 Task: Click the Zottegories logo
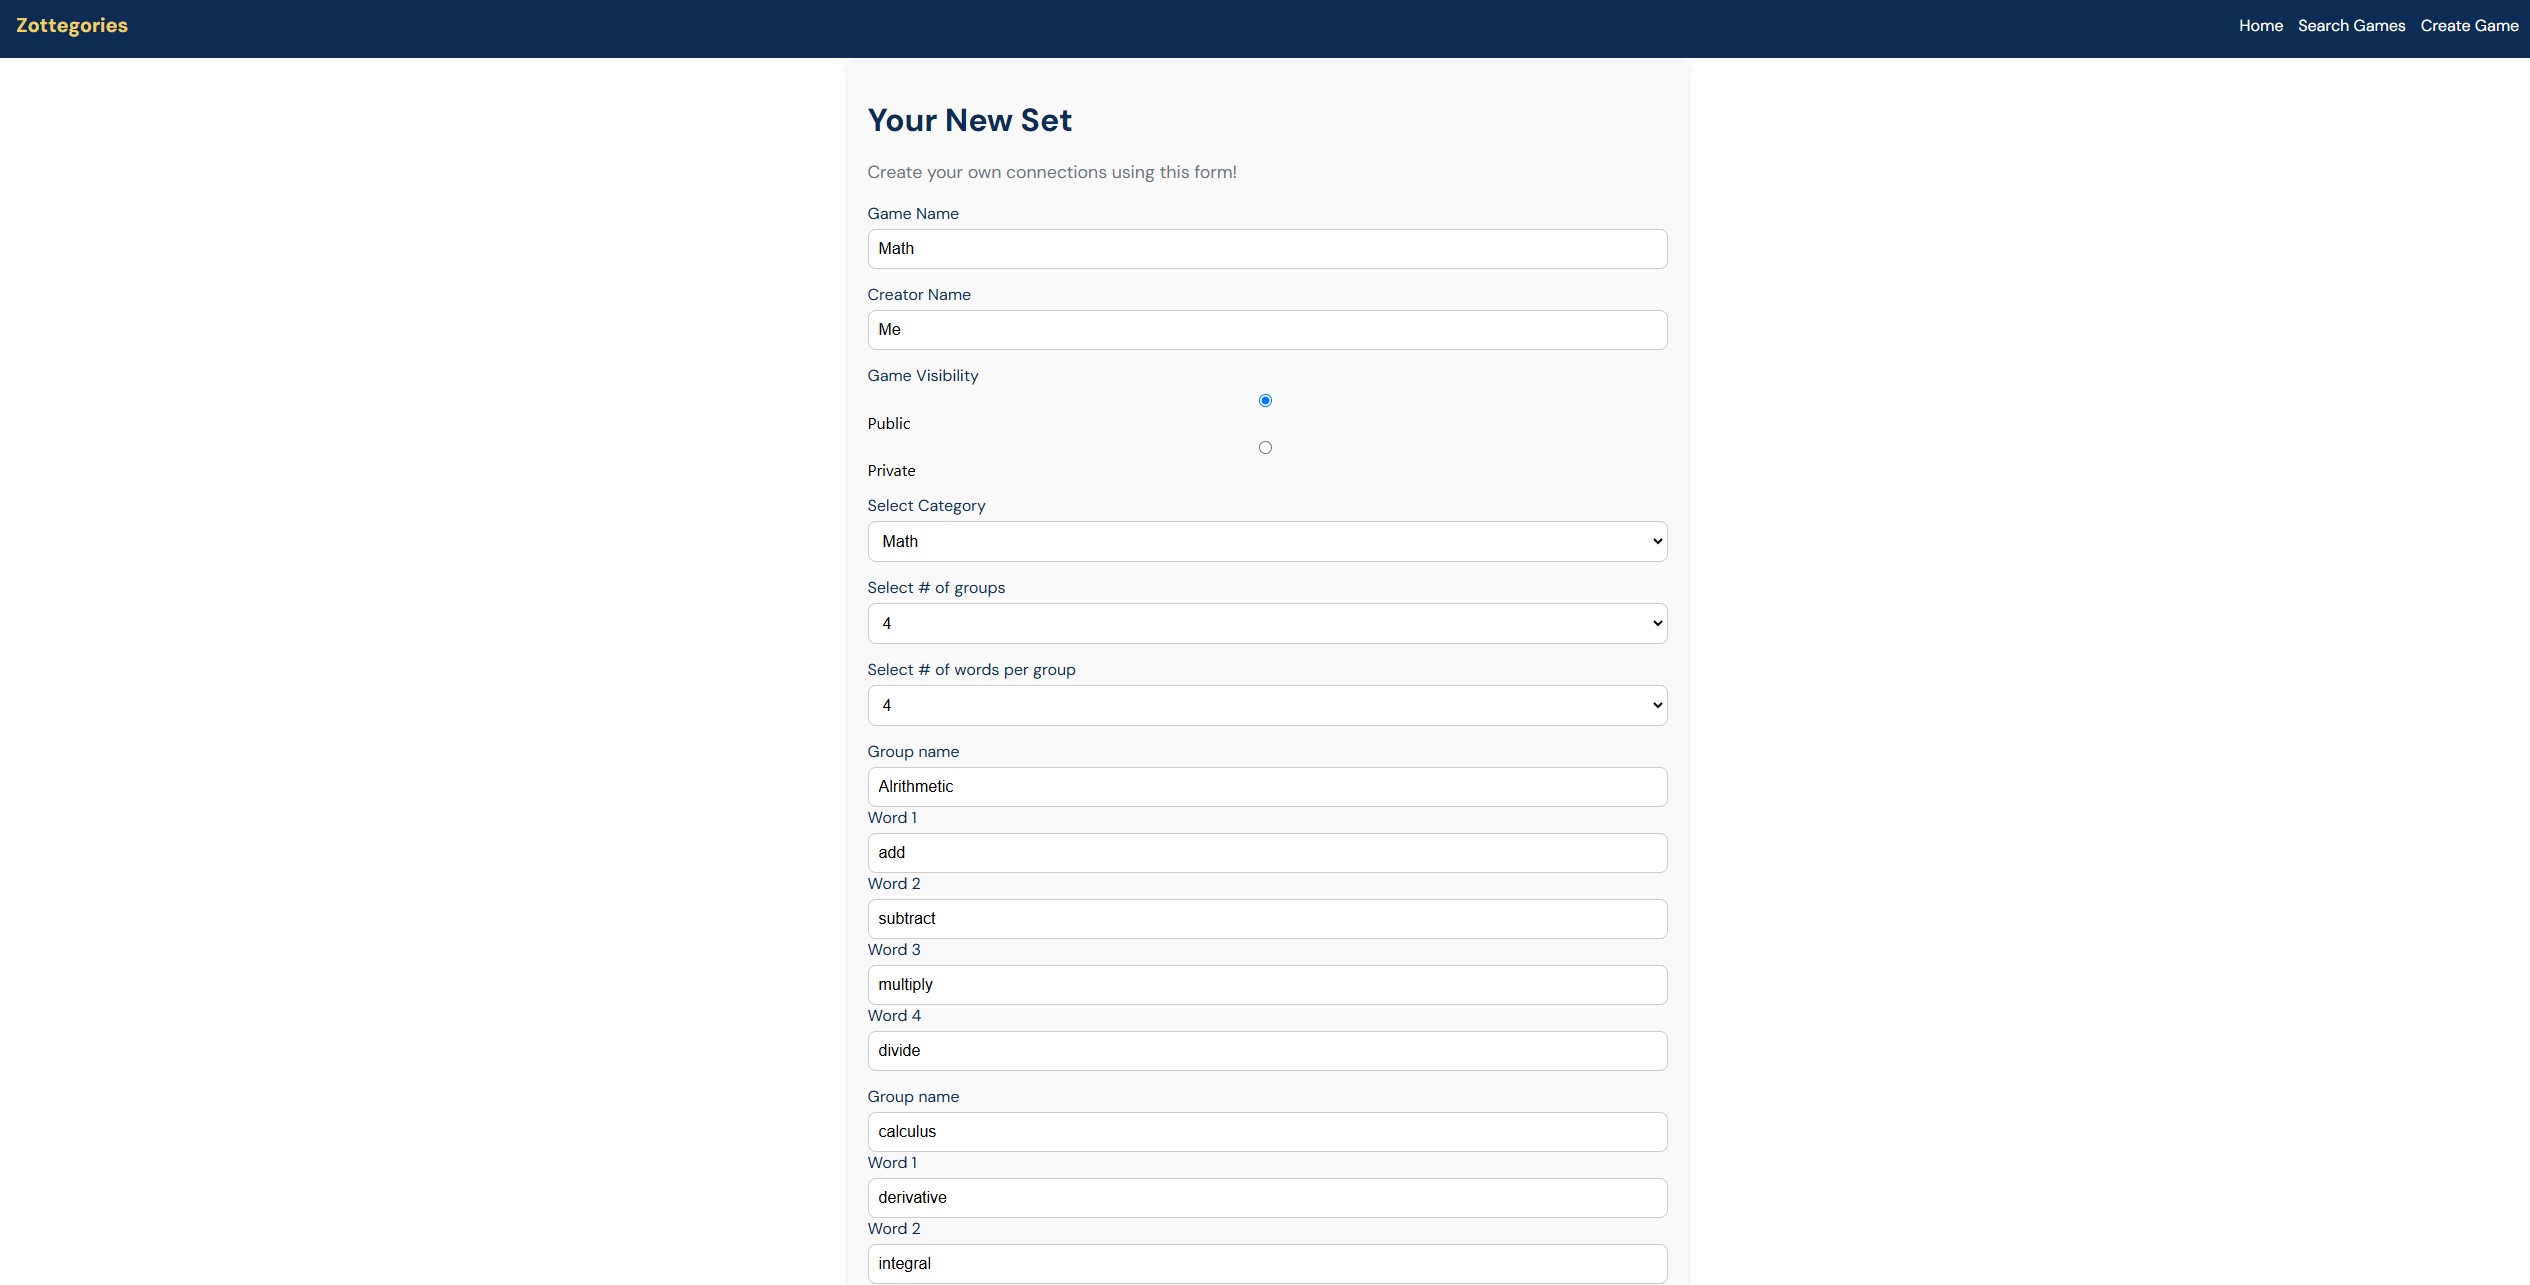[x=72, y=26]
